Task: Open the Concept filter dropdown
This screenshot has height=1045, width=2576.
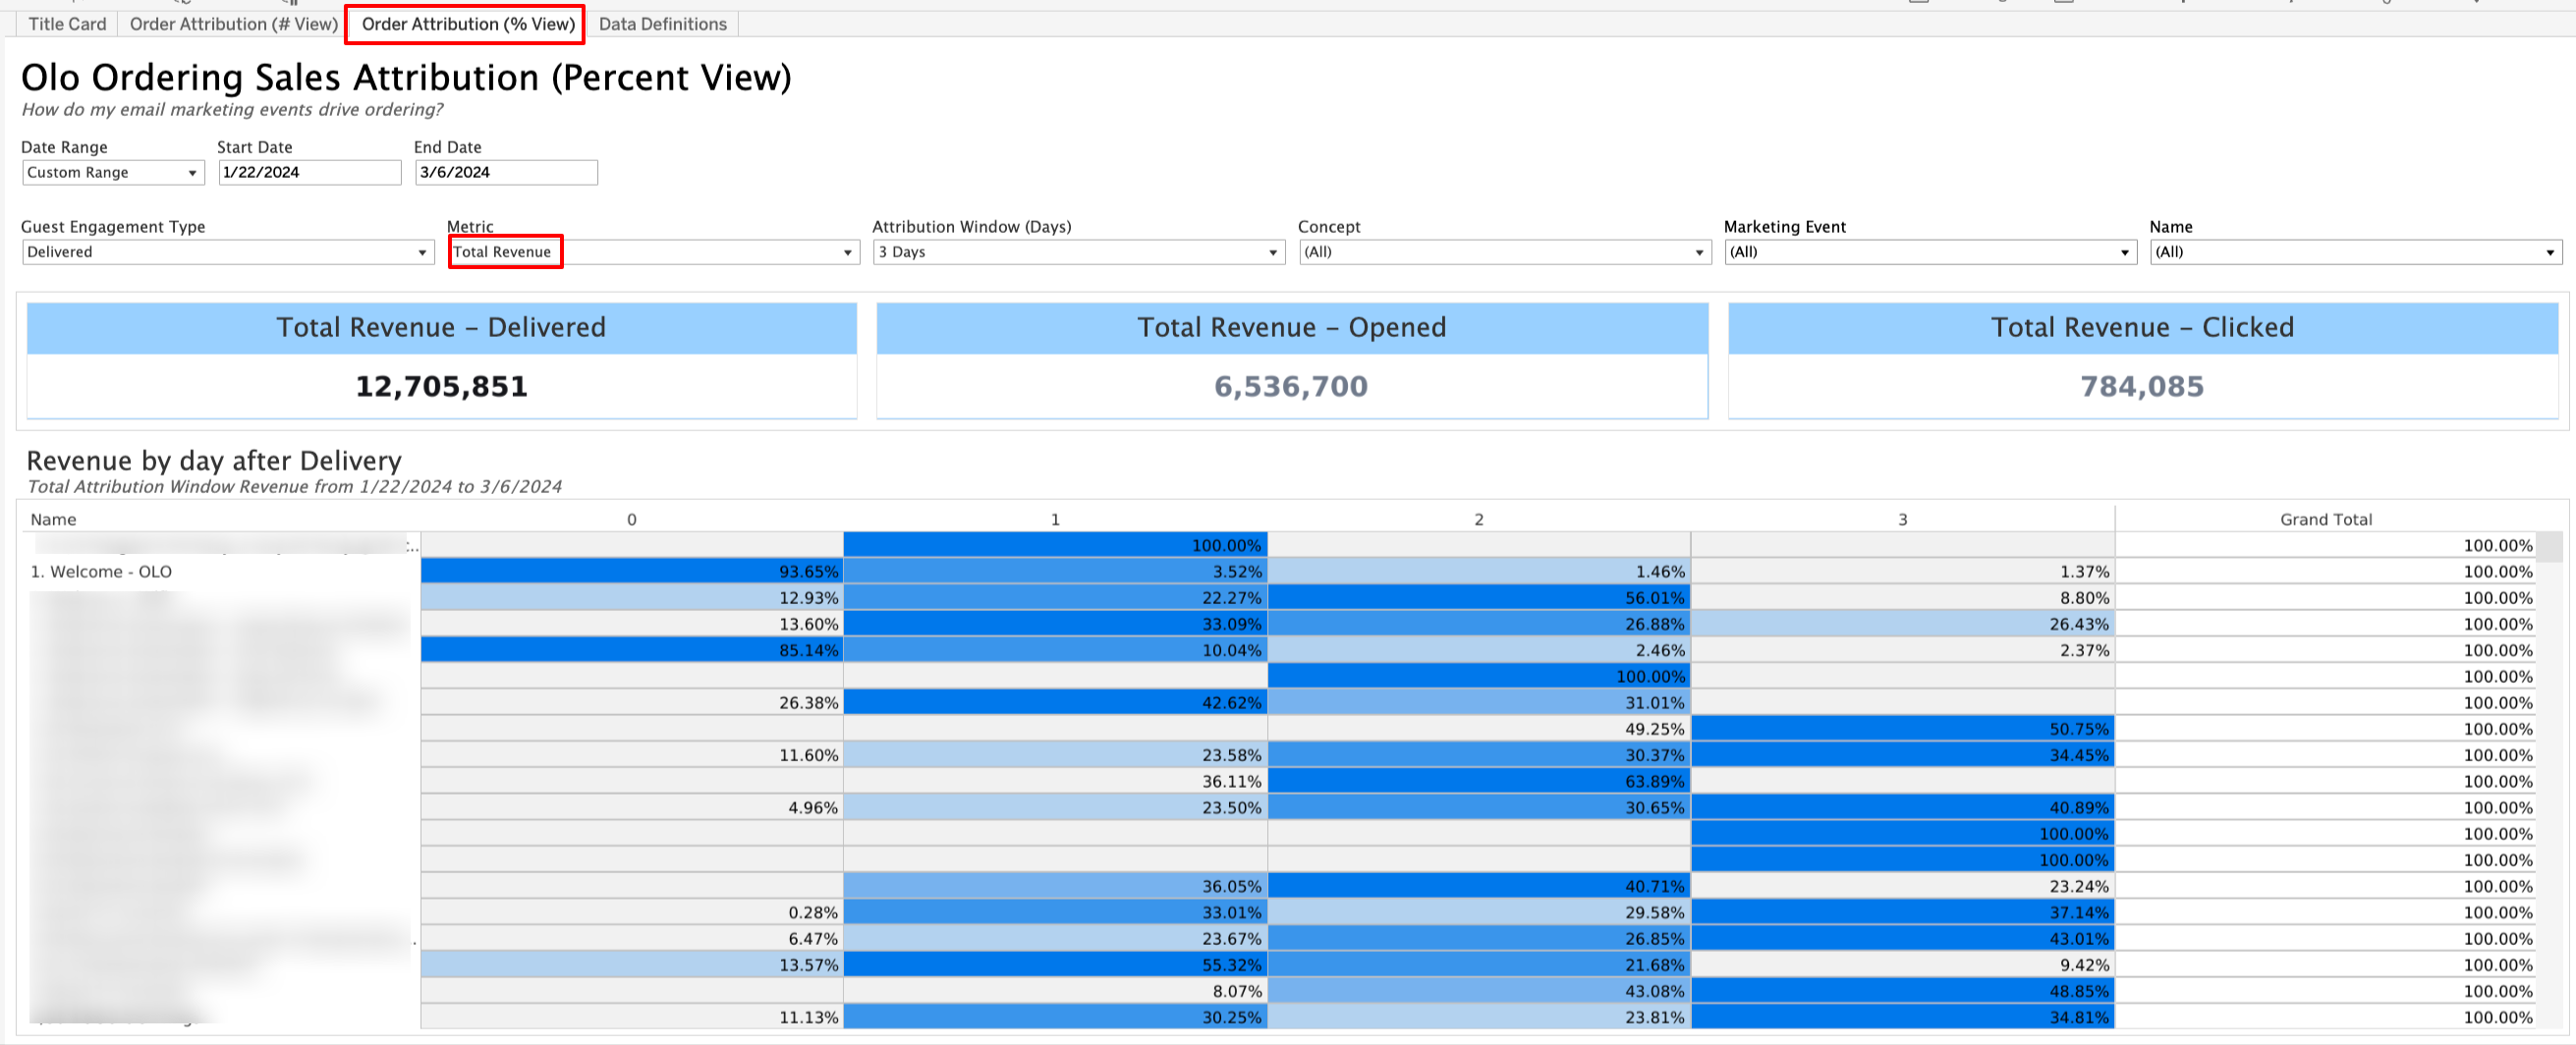Action: pos(1505,252)
